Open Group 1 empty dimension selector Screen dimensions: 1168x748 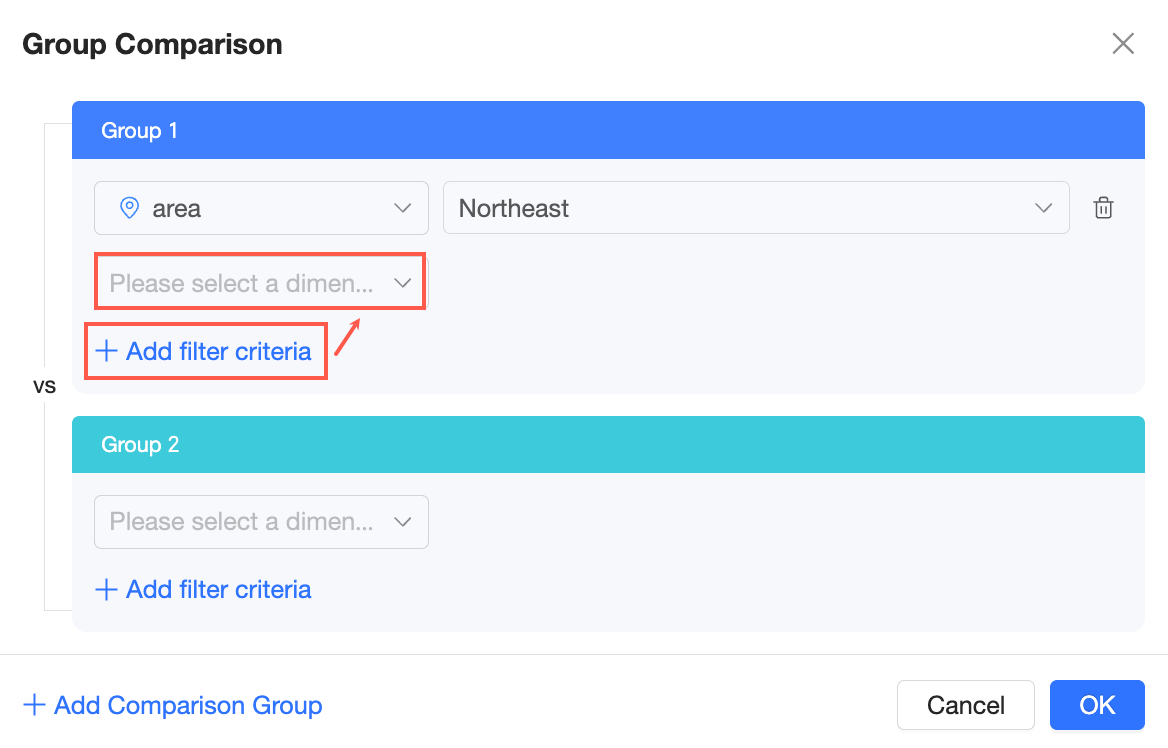(261, 282)
